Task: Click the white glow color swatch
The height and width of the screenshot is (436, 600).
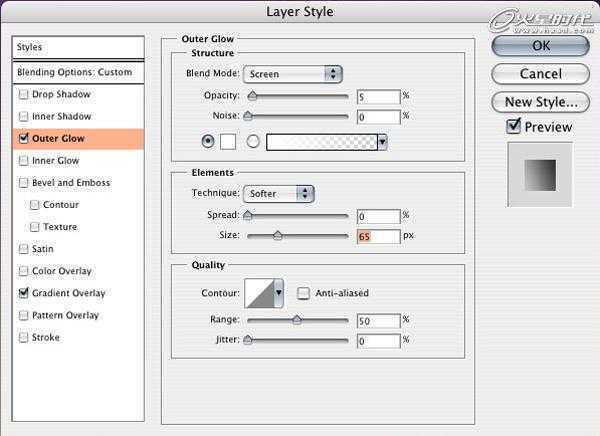Action: (x=228, y=142)
